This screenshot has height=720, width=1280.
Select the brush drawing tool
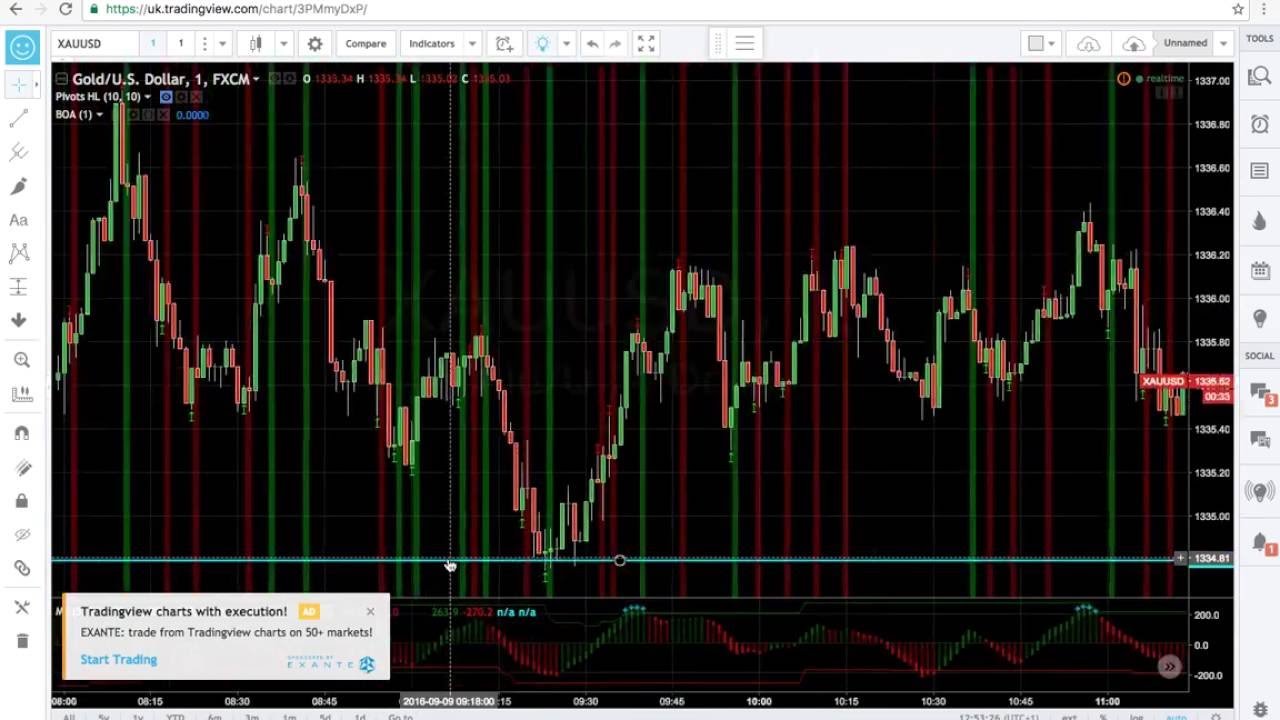point(19,186)
